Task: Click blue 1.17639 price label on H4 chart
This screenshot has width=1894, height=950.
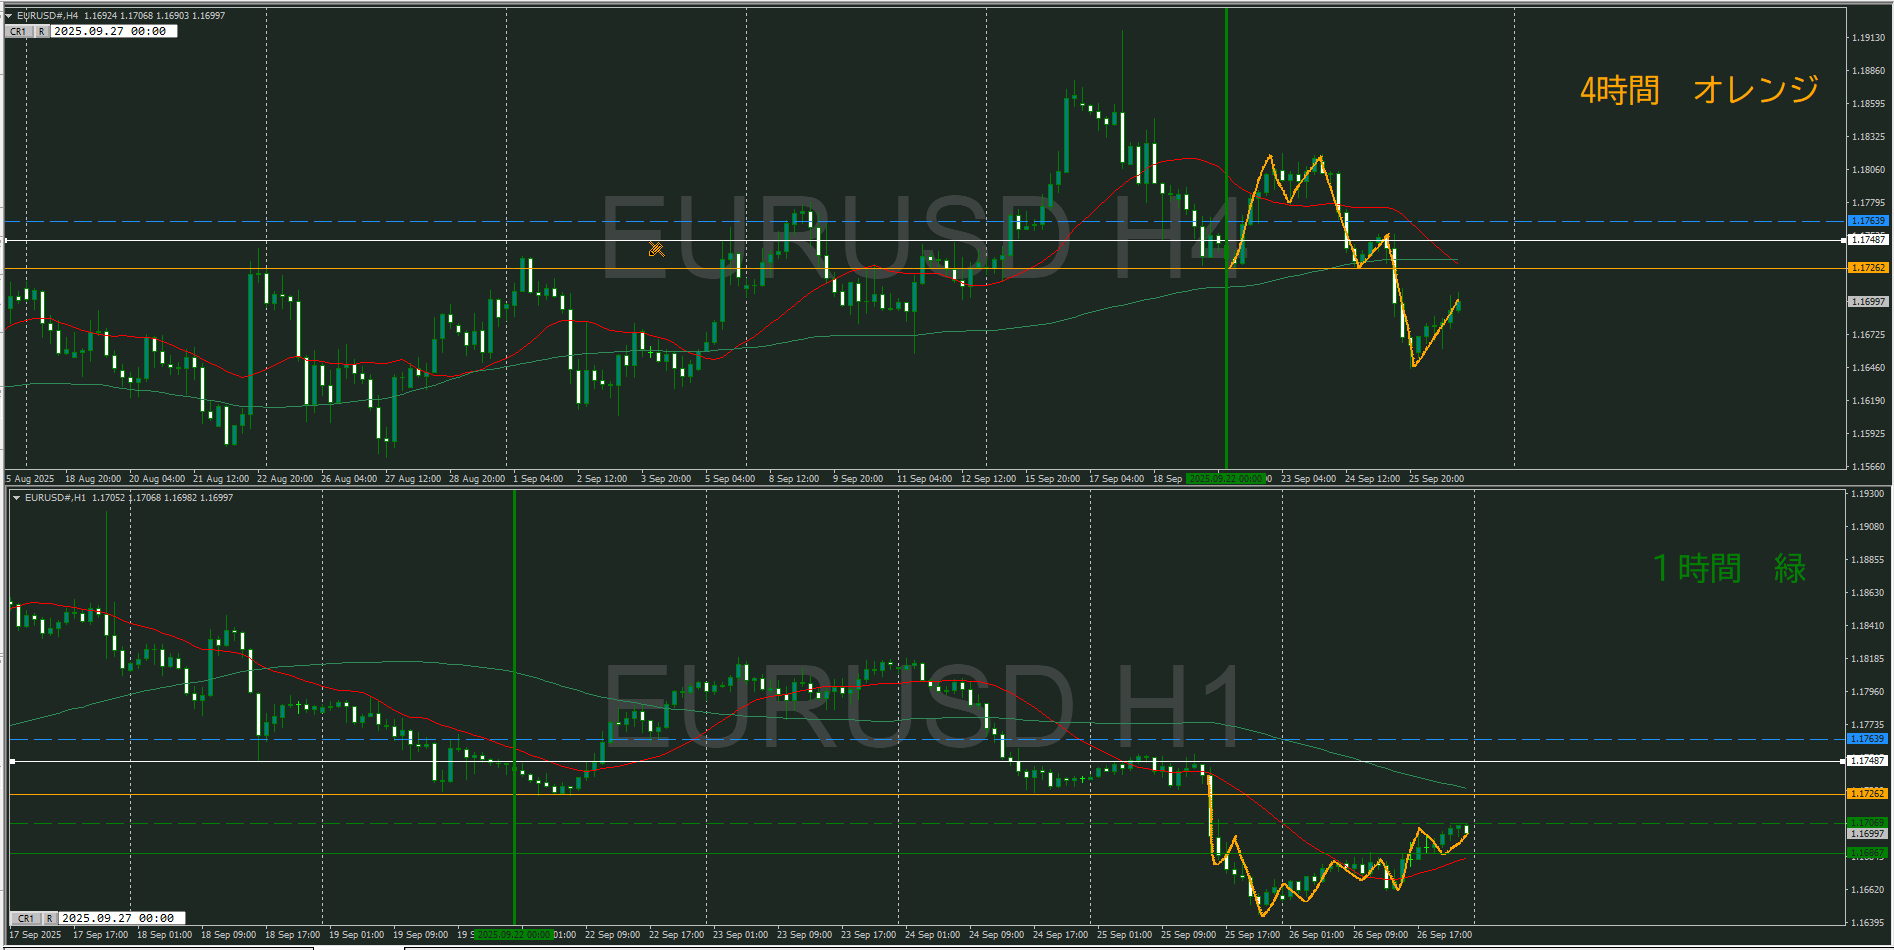Action: [x=1867, y=221]
